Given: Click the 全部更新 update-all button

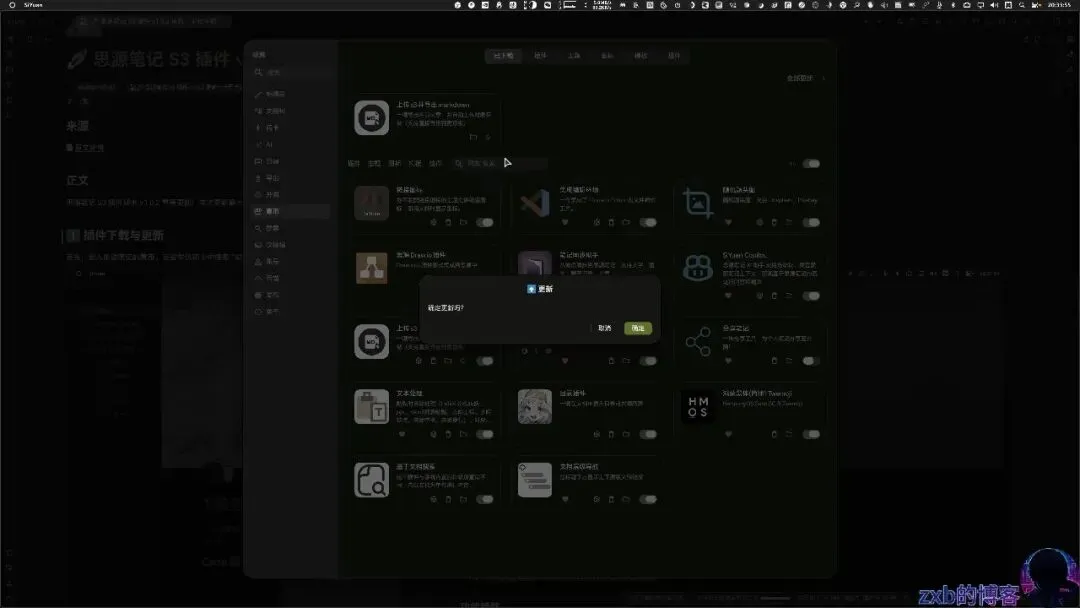Looking at the screenshot, I should (x=800, y=78).
